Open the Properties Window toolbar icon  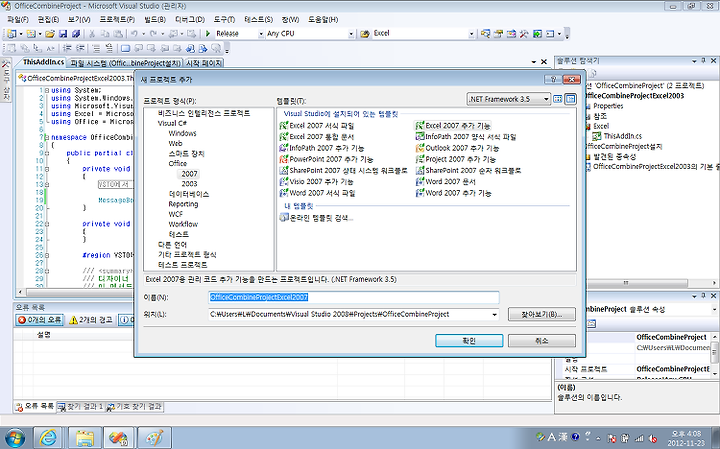click(498, 34)
